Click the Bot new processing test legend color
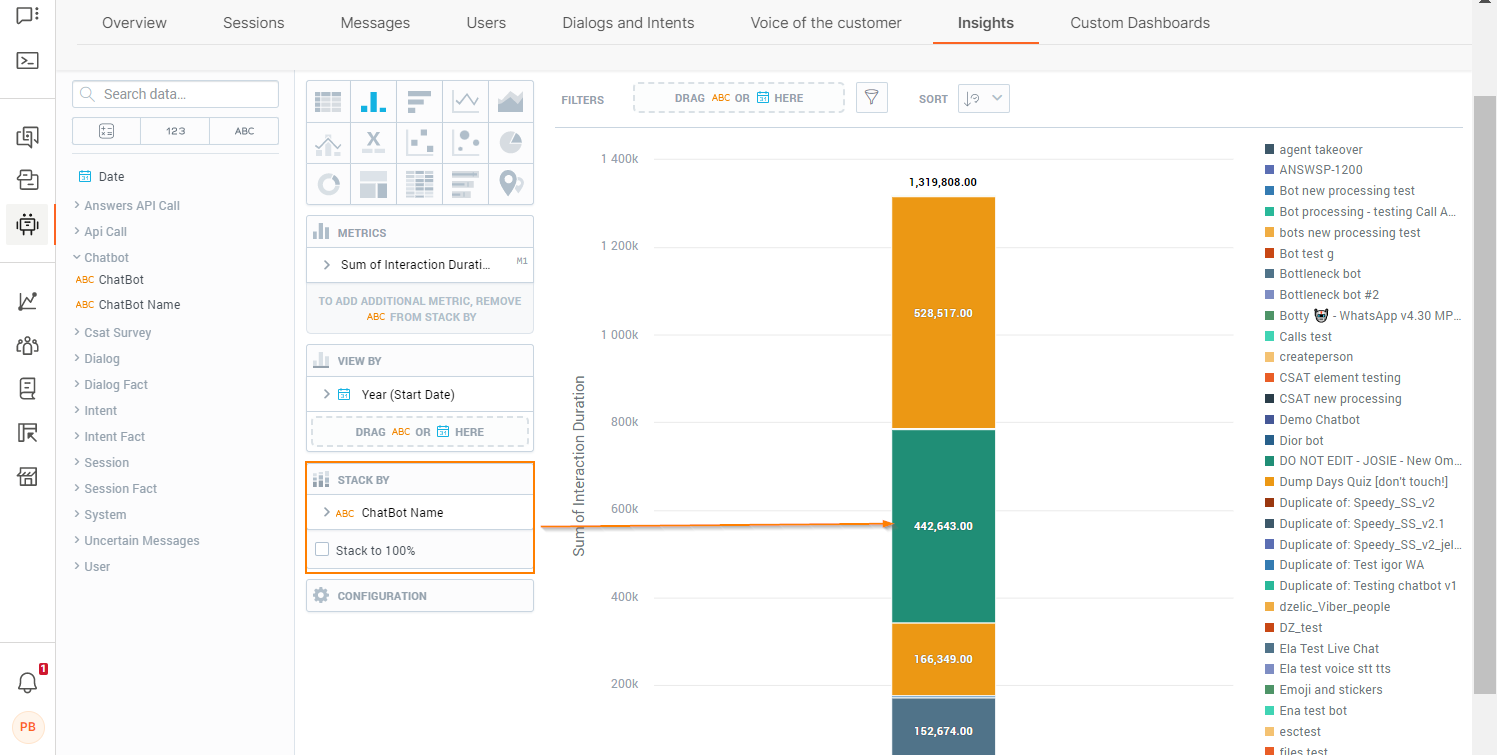 1270,190
